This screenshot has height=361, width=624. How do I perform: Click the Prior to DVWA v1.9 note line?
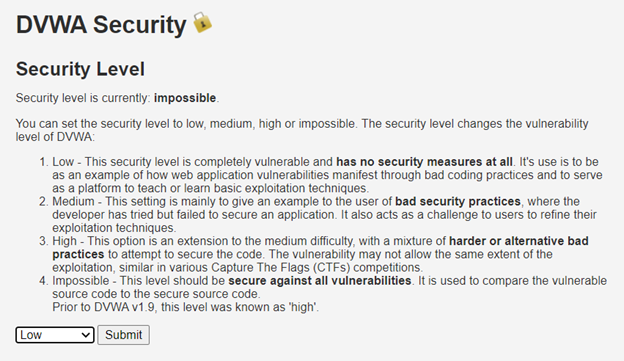[185, 307]
